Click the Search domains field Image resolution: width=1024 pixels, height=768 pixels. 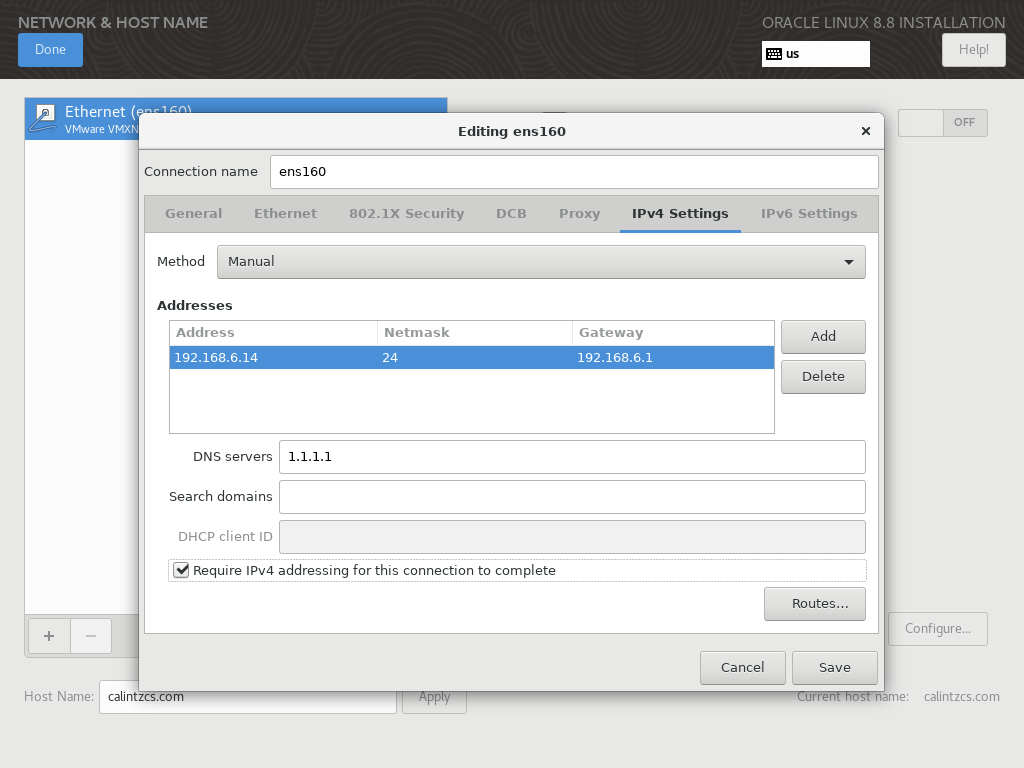click(572, 497)
